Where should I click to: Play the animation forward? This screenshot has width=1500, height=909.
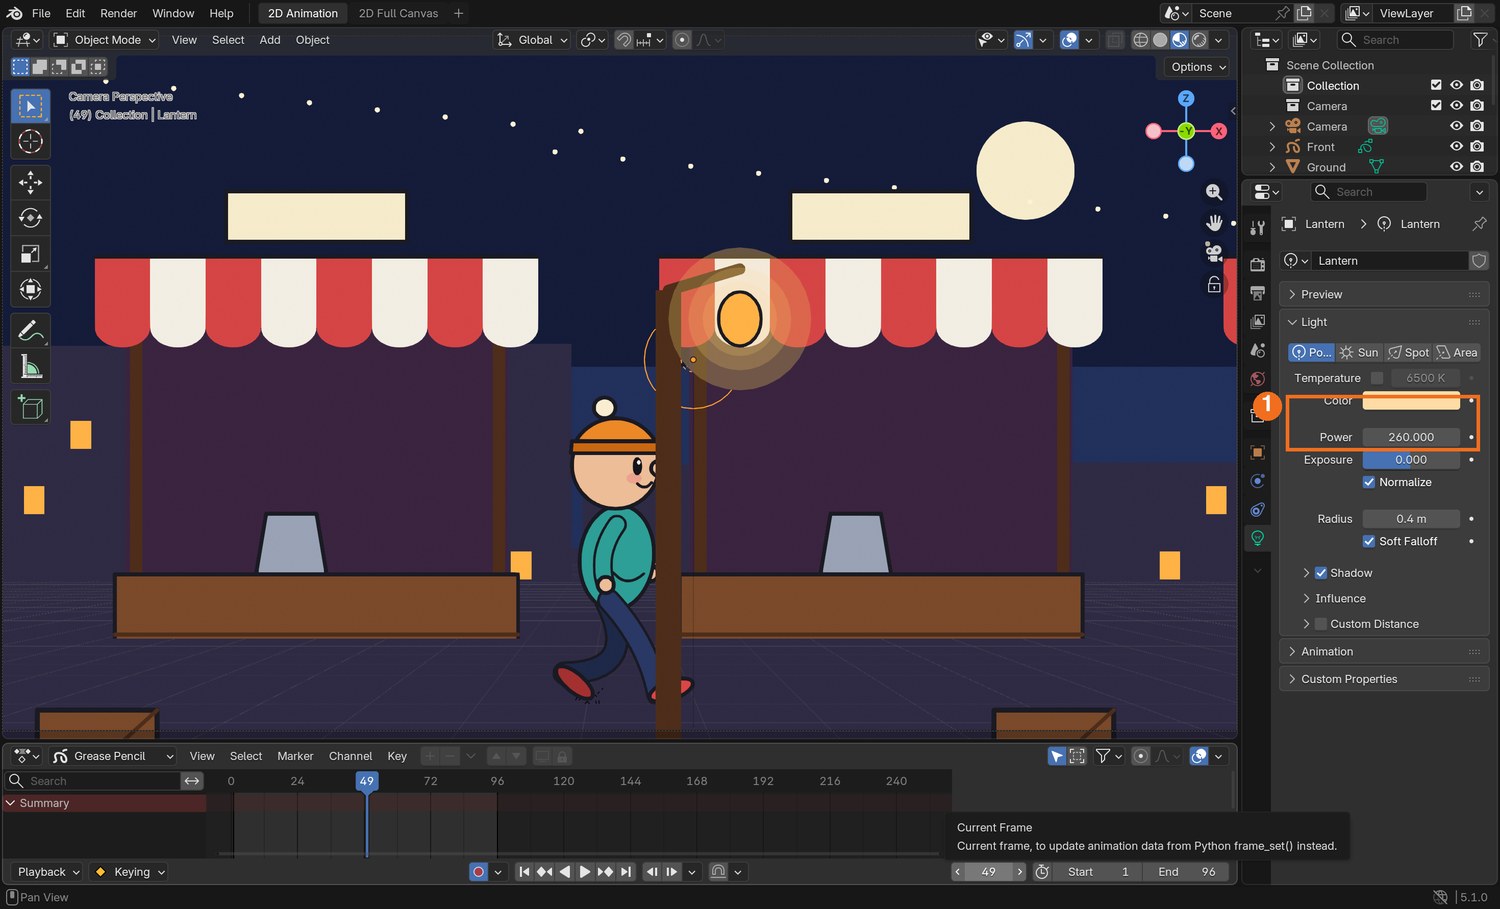pyautogui.click(x=585, y=872)
